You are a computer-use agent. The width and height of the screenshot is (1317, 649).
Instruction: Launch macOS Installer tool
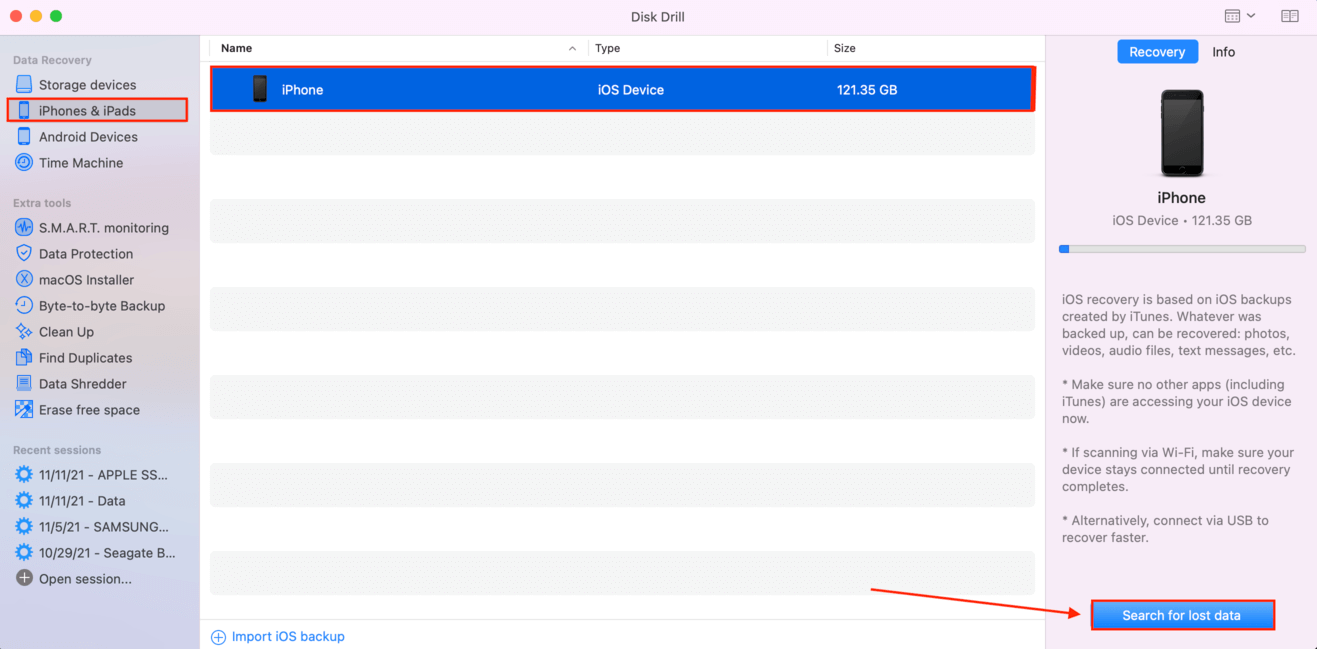tap(86, 280)
